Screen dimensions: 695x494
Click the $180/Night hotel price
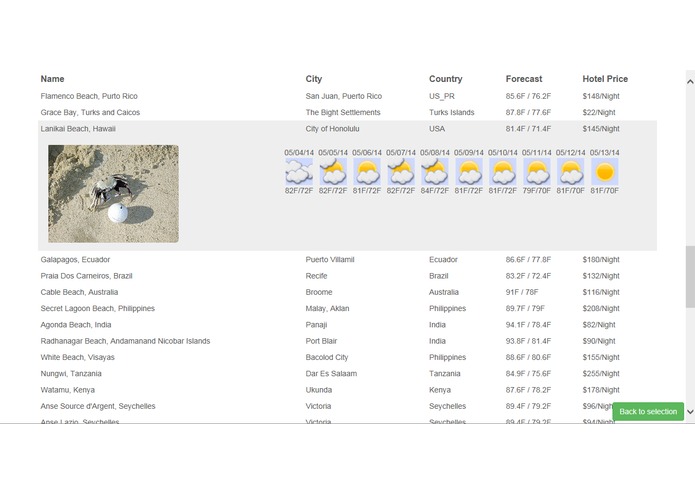(601, 260)
